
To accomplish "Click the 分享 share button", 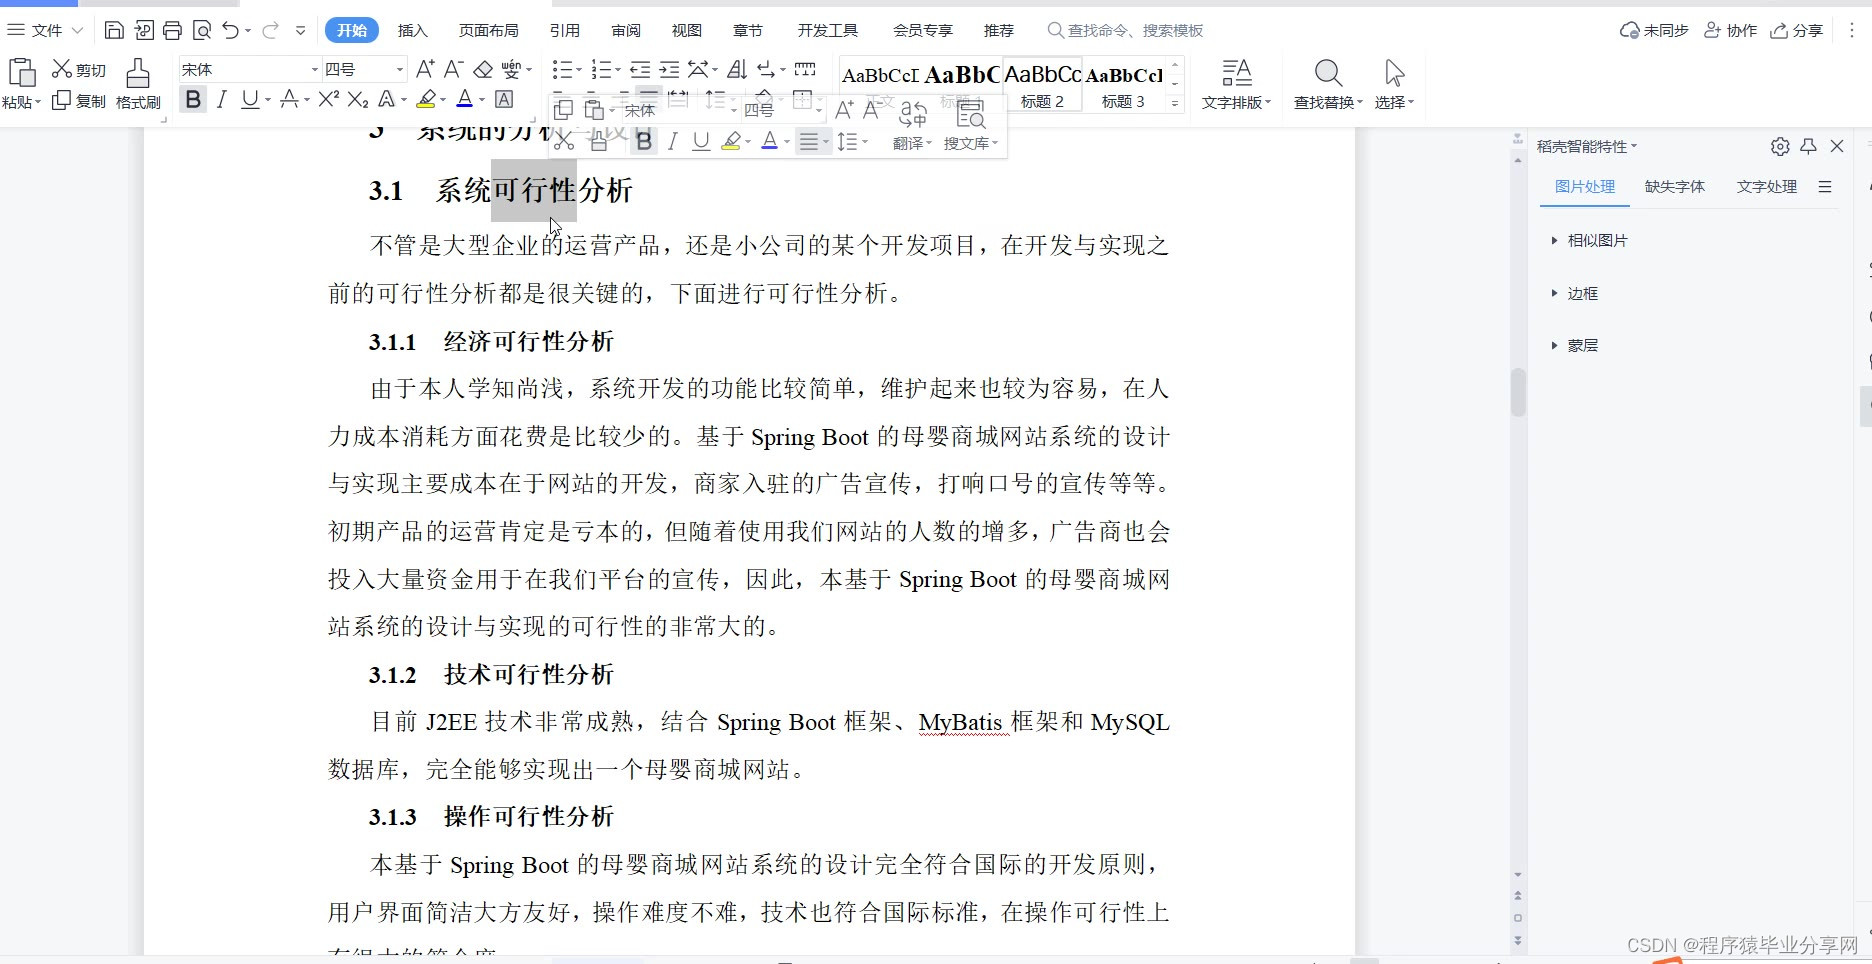I will pyautogui.click(x=1797, y=30).
